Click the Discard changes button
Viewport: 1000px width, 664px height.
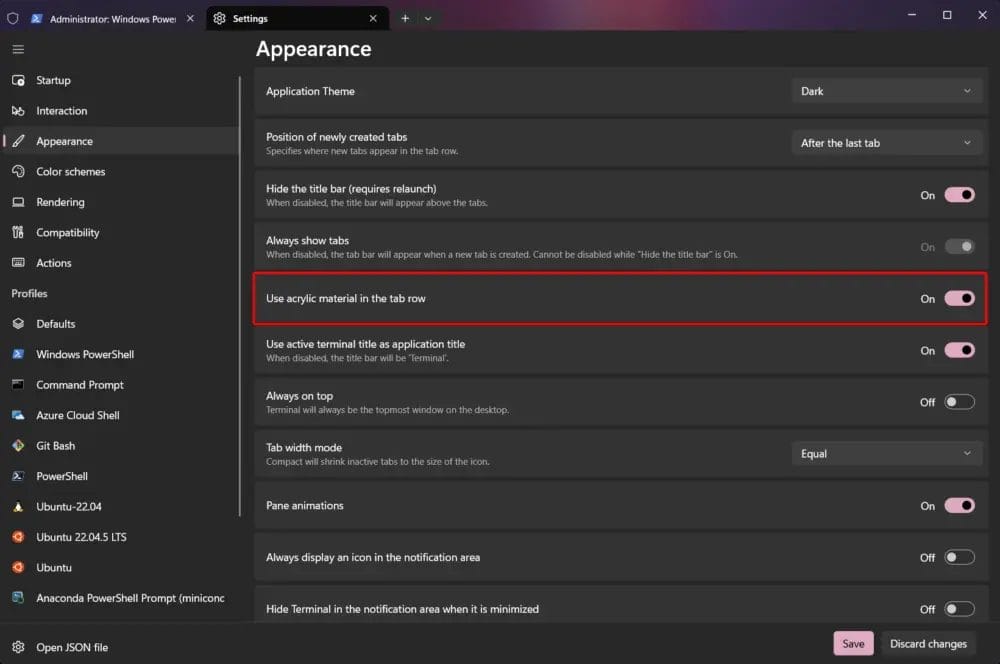[x=928, y=644]
